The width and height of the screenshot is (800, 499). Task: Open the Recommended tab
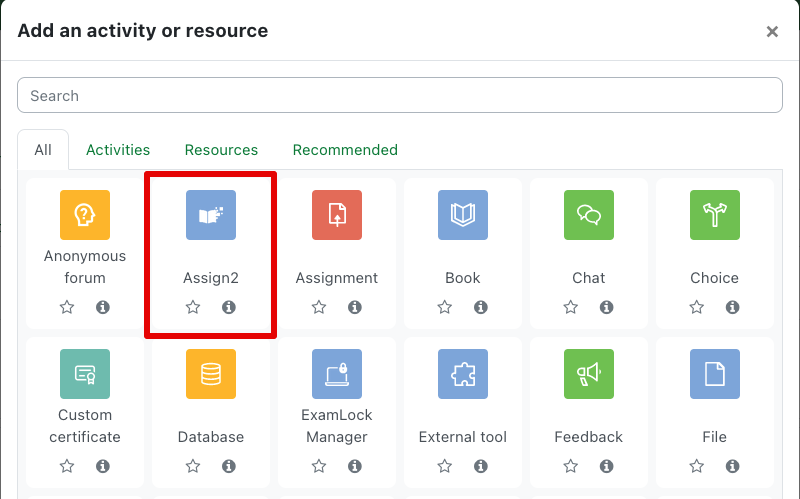[x=345, y=150]
